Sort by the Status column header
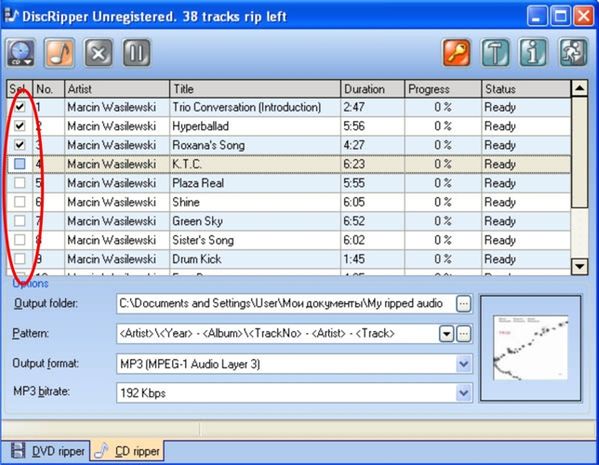 coord(526,89)
